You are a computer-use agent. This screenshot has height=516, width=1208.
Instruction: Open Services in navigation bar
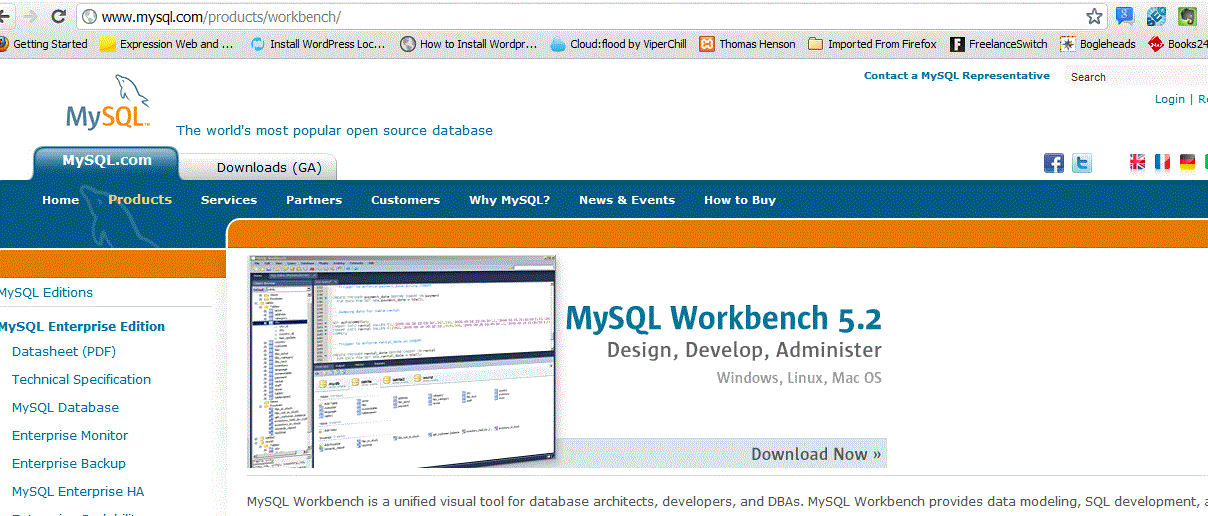point(229,200)
